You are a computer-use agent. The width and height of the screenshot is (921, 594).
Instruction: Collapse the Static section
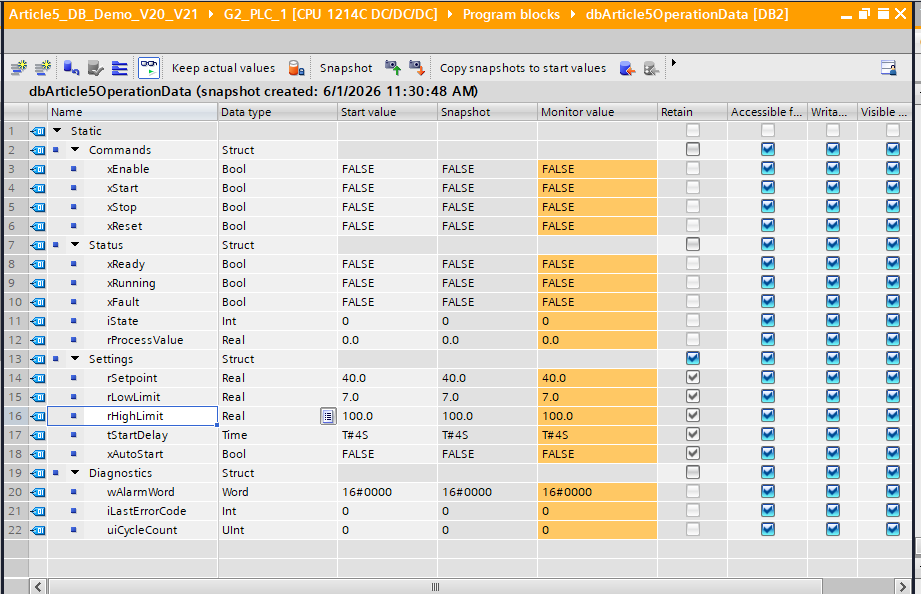[x=57, y=130]
